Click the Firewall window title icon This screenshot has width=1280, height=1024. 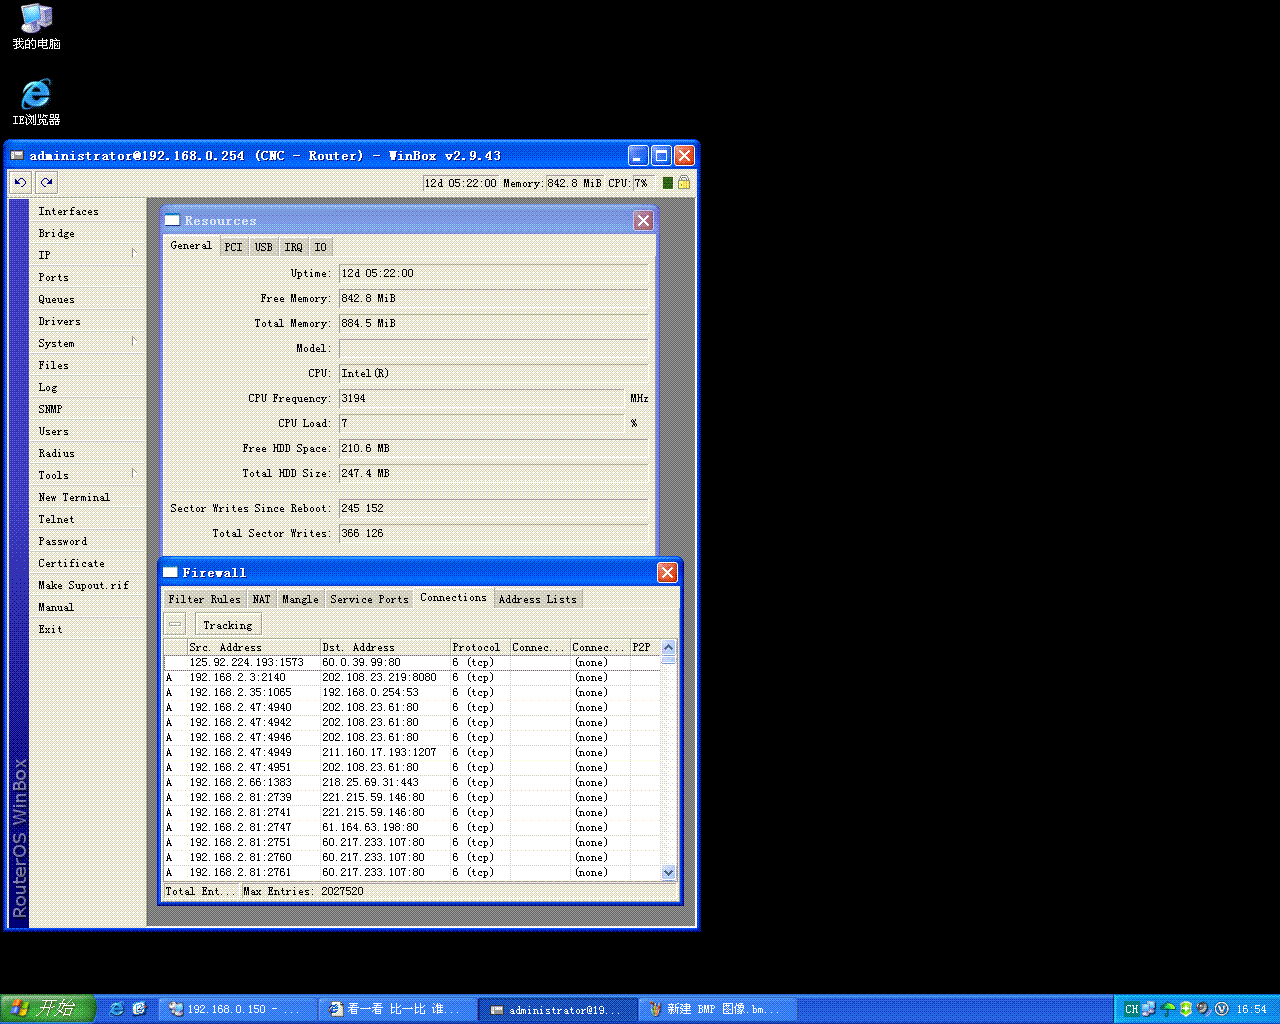pyautogui.click(x=170, y=572)
